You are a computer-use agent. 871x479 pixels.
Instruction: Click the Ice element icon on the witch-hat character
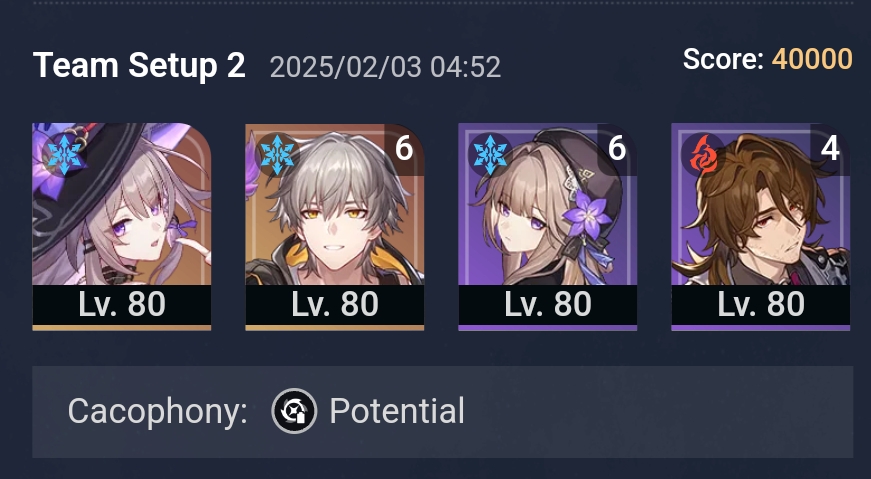click(x=64, y=155)
